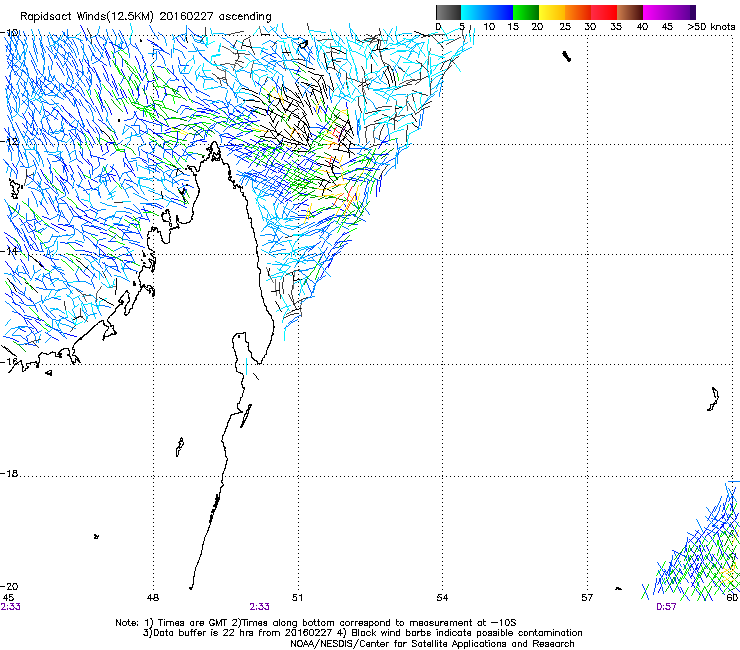
Task: Click the dark purple 45-50 knots legend color
Action: [682, 12]
